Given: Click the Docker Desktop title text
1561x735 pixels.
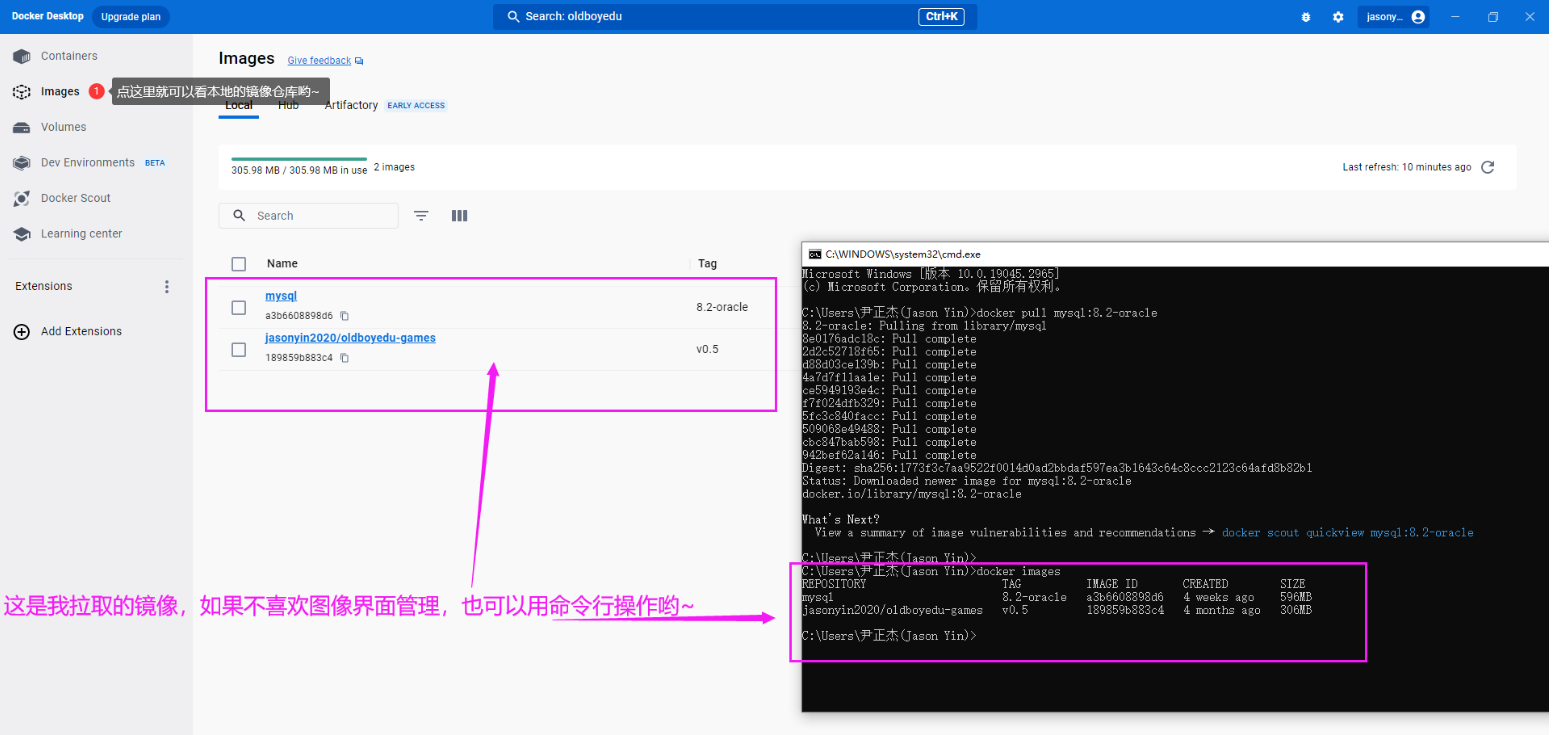Looking at the screenshot, I should click(48, 16).
